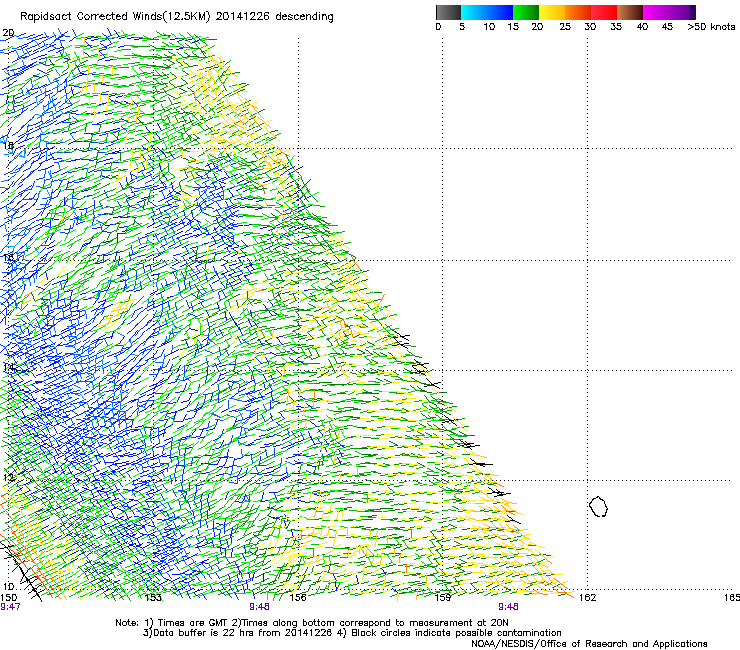
Task: Click the magenta 40-45 knots legend swatch
Action: tap(656, 12)
